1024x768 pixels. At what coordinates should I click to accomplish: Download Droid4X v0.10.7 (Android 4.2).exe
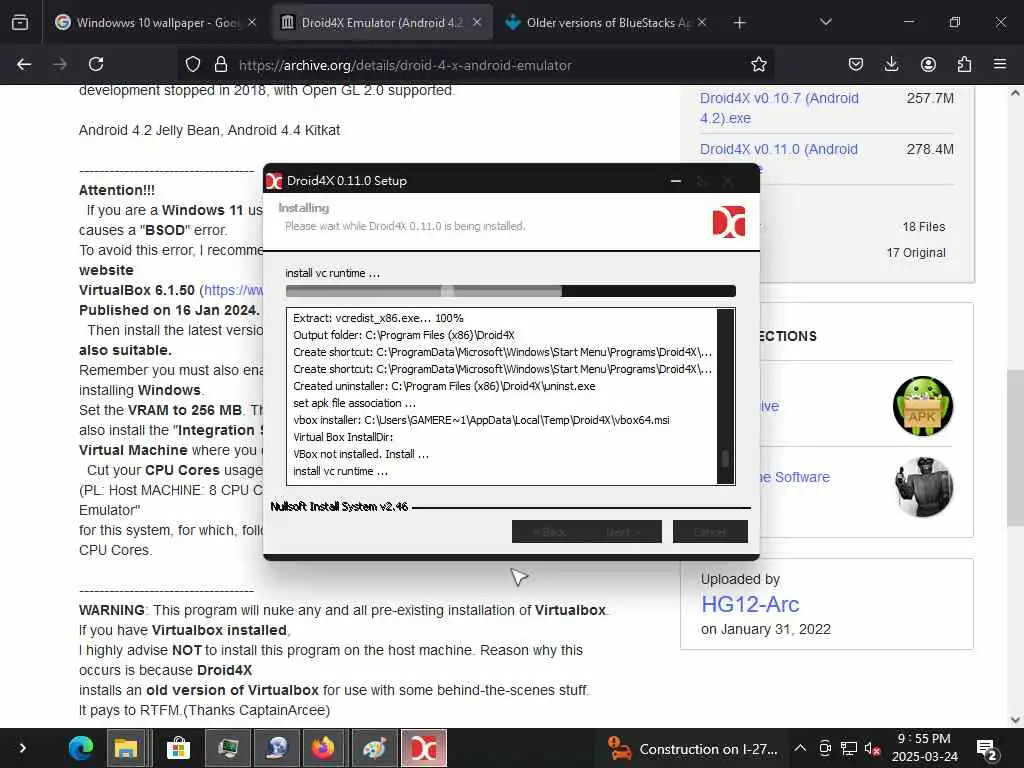click(x=779, y=108)
